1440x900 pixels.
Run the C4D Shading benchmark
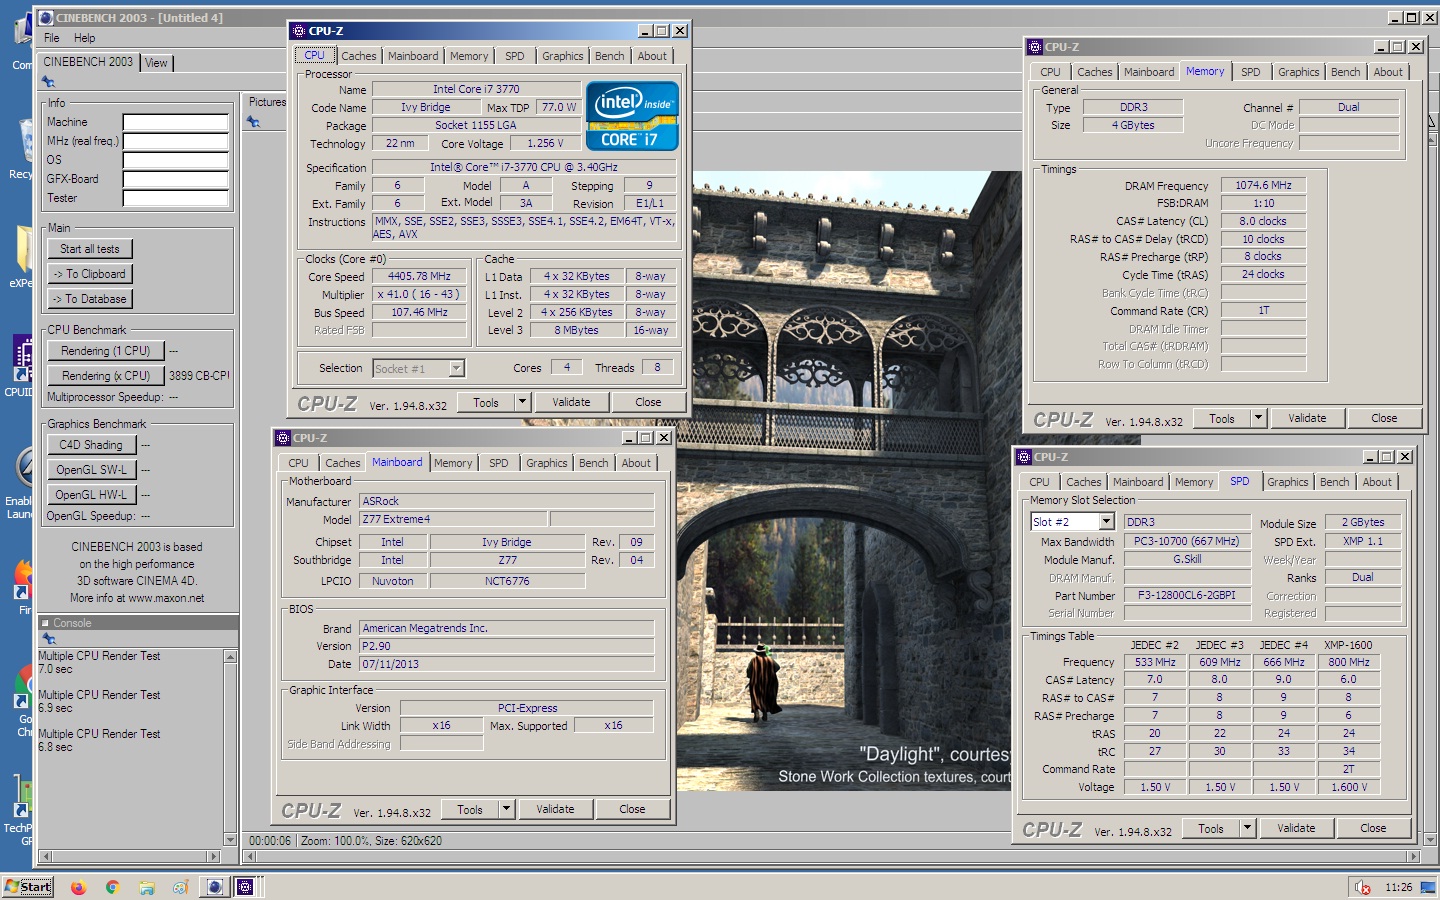91,445
